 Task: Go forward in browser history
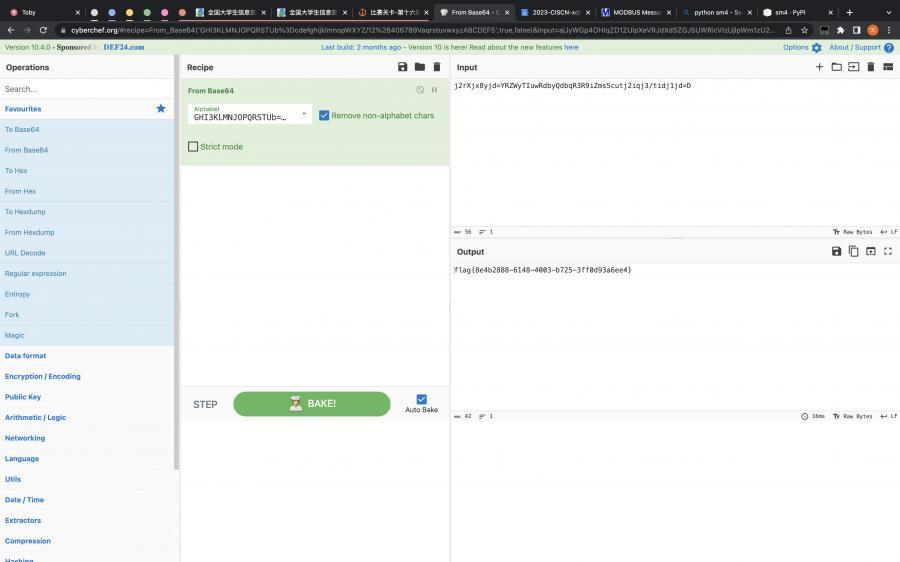(27, 30)
